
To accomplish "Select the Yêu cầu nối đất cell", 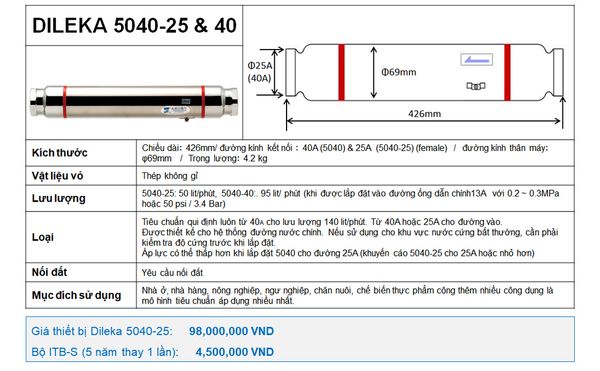I will [172, 273].
